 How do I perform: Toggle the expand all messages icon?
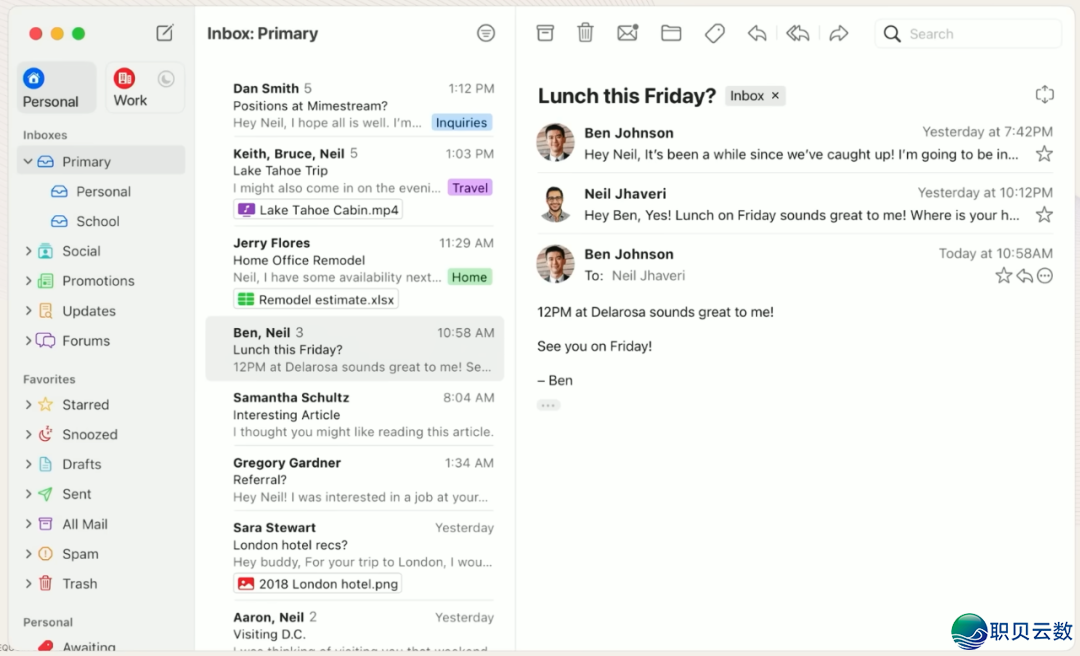pos(1045,95)
